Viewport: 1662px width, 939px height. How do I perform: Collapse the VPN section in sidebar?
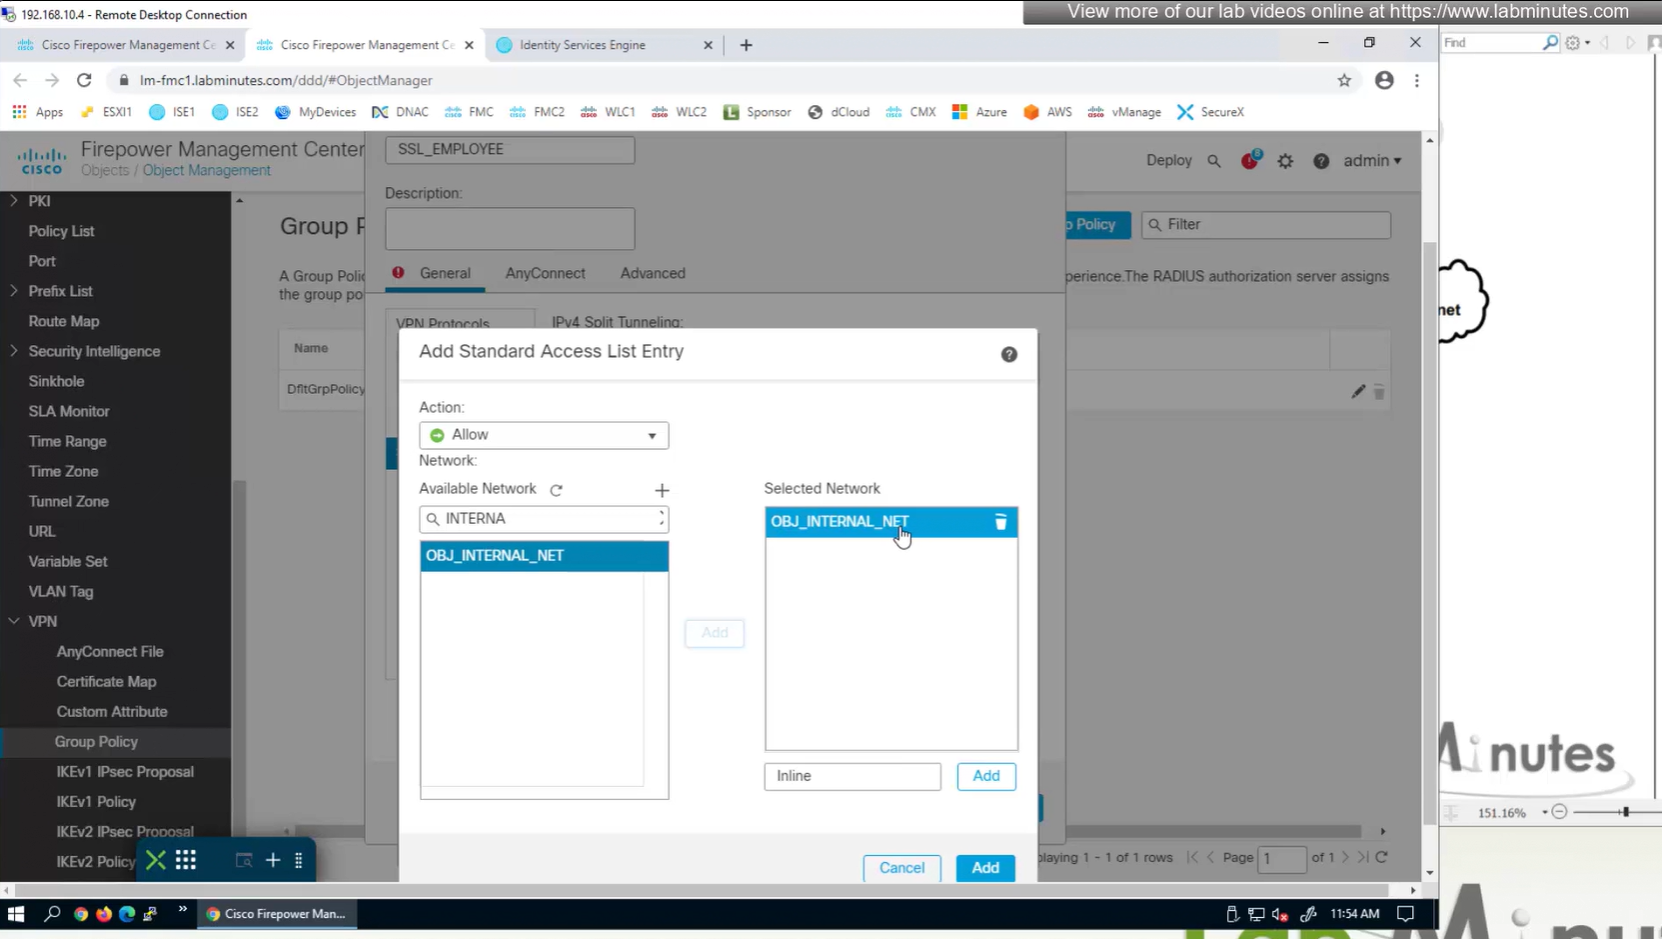coord(14,621)
